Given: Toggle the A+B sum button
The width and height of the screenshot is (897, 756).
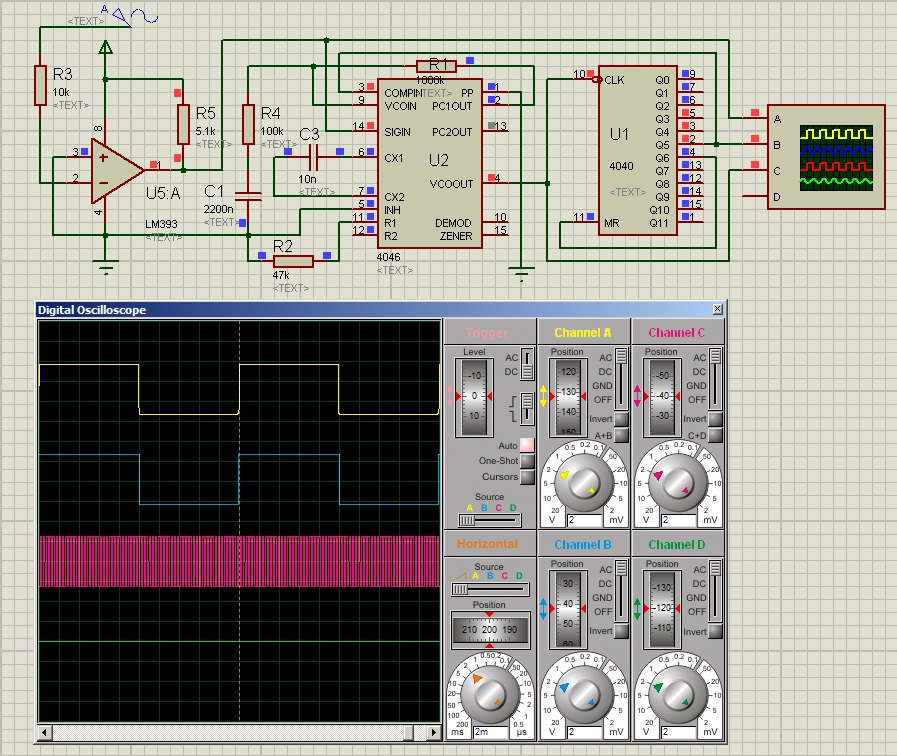Looking at the screenshot, I should (x=621, y=435).
